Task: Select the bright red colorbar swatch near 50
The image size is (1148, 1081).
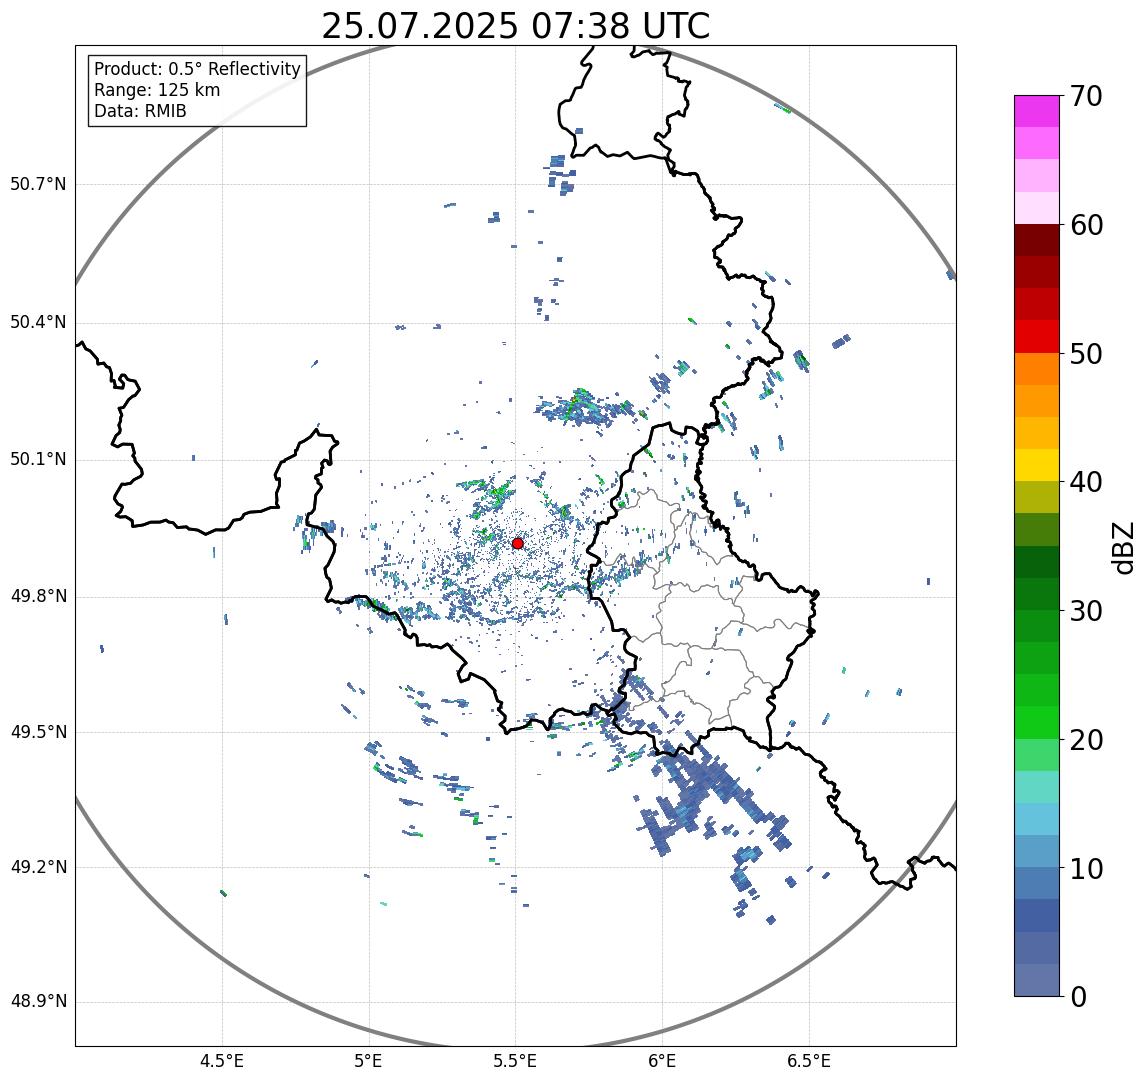Action: [x=1037, y=337]
